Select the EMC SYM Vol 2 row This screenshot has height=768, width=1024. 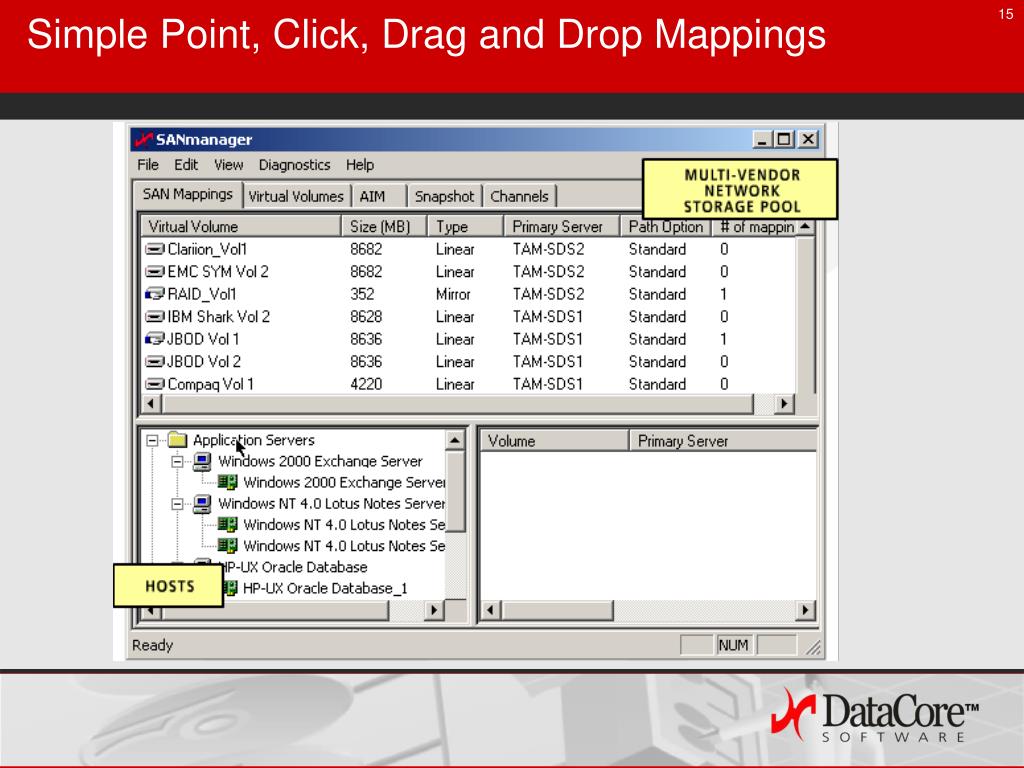click(468, 272)
